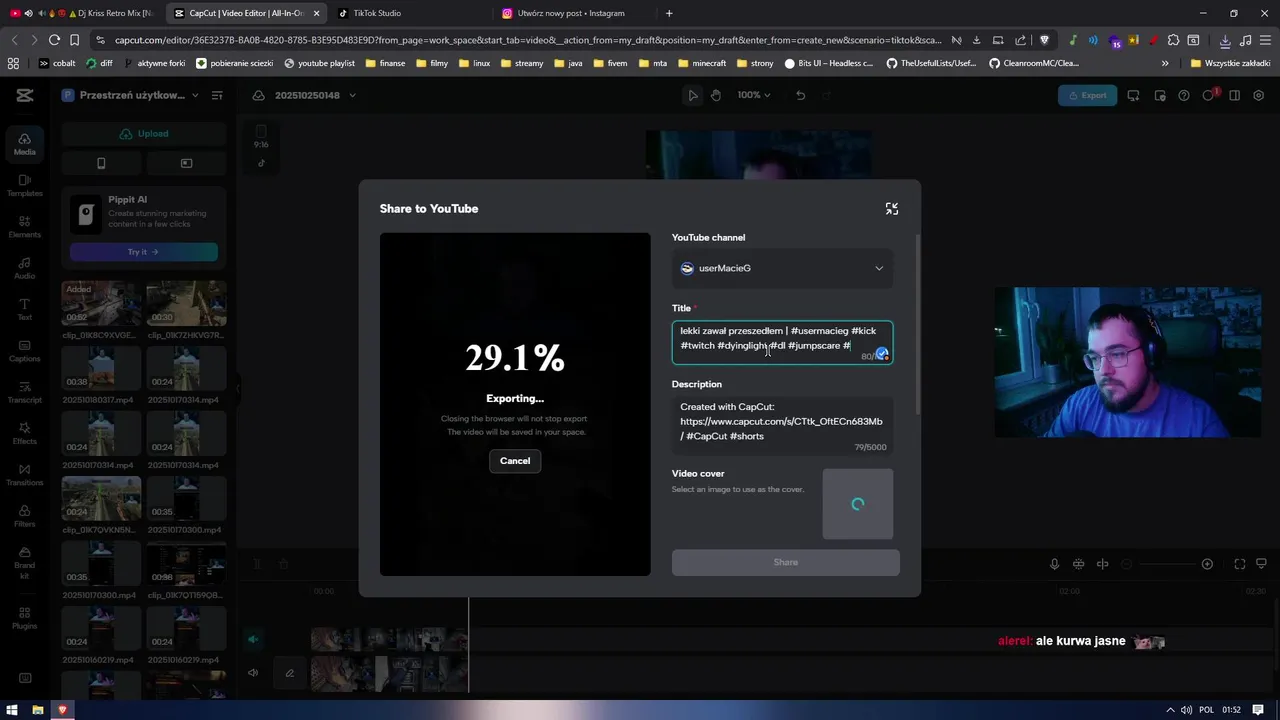Open the Transcript panel in sidebar
Viewport: 1280px width, 720px height.
point(25,392)
